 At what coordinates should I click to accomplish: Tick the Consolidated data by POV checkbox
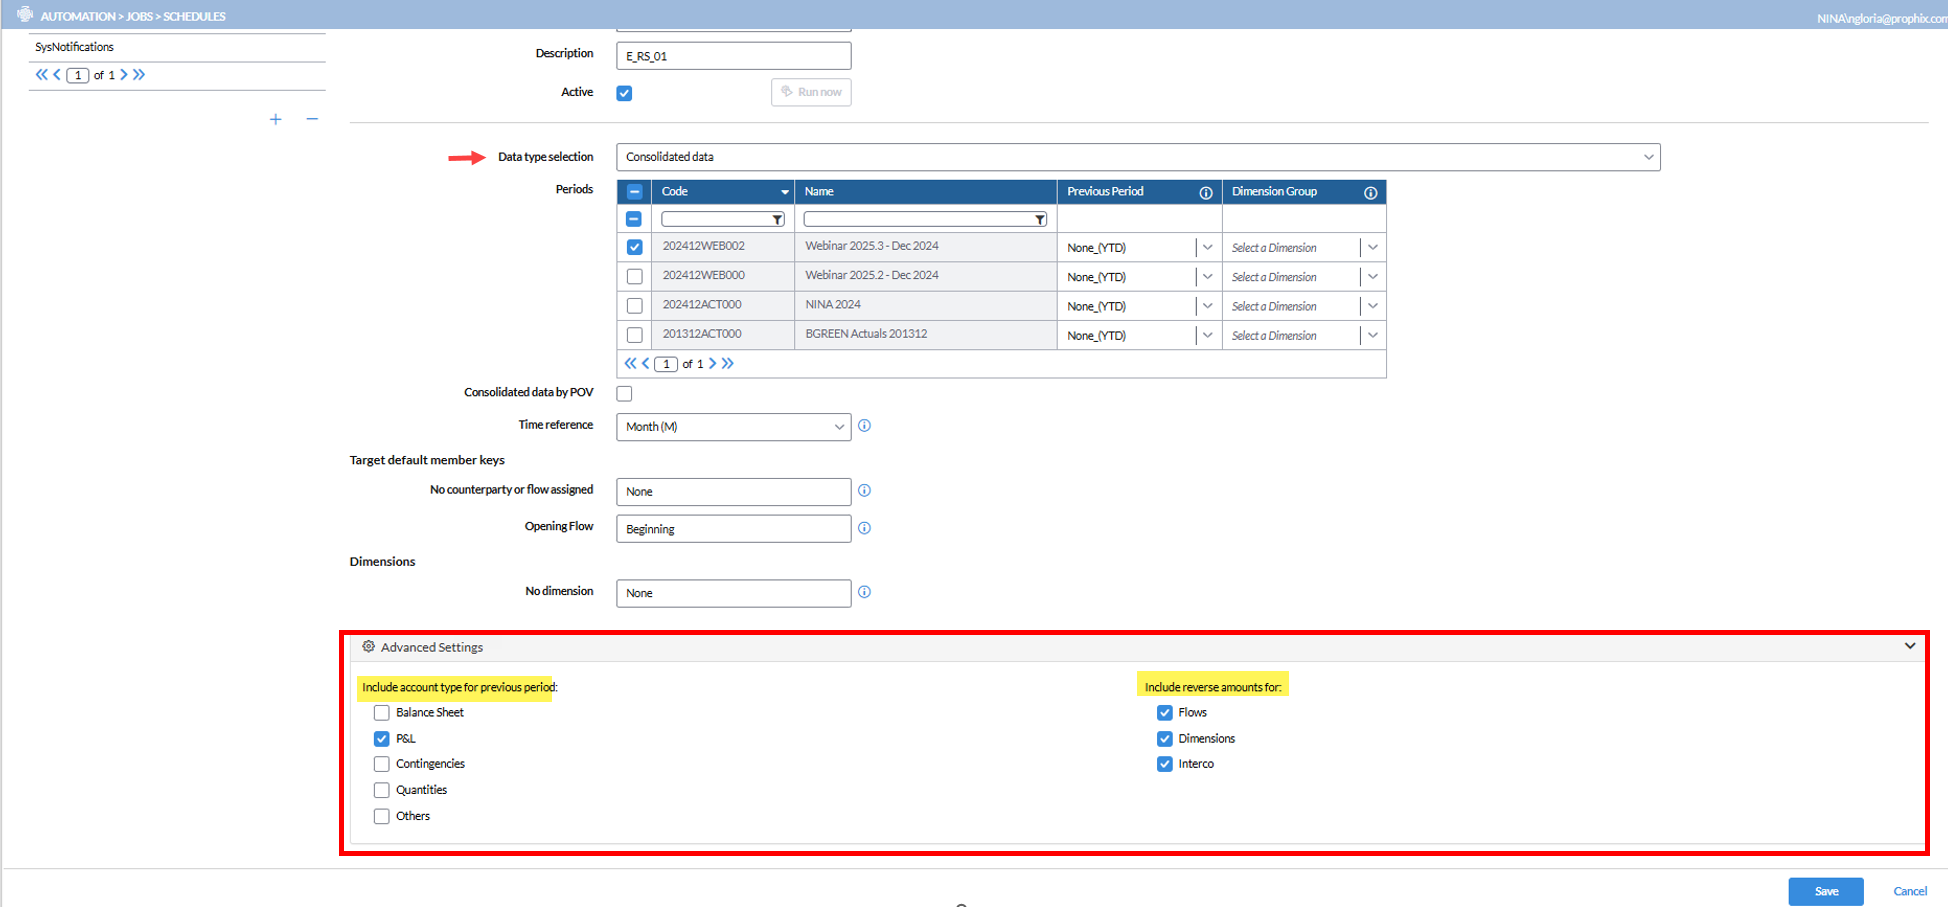pos(625,394)
